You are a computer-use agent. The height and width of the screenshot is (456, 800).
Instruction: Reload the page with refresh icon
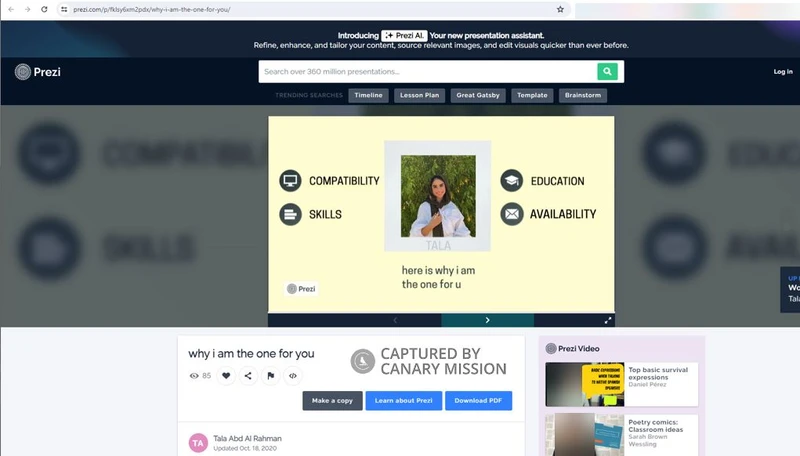pyautogui.click(x=44, y=9)
